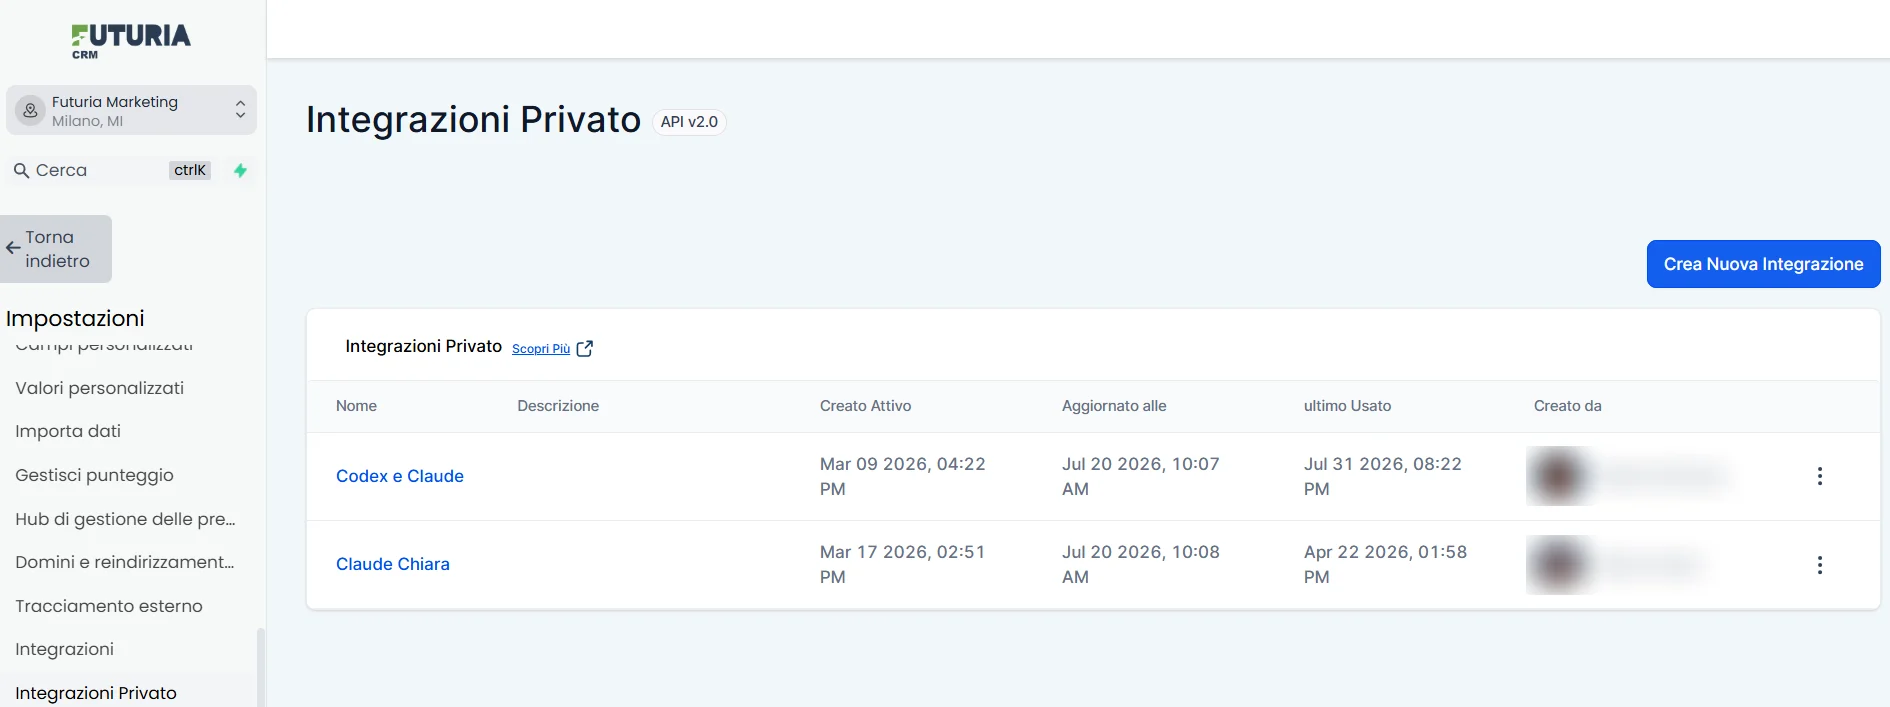Click the Crea Nuova Integrazione button
The height and width of the screenshot is (707, 1890).
(x=1763, y=264)
